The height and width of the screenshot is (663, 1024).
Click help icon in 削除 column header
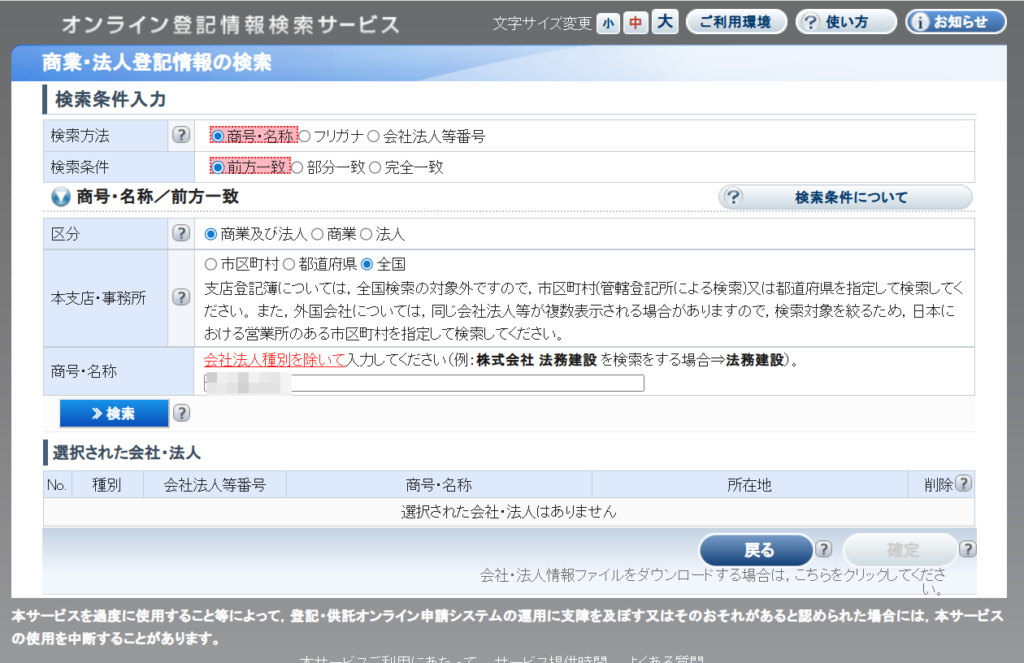(963, 484)
